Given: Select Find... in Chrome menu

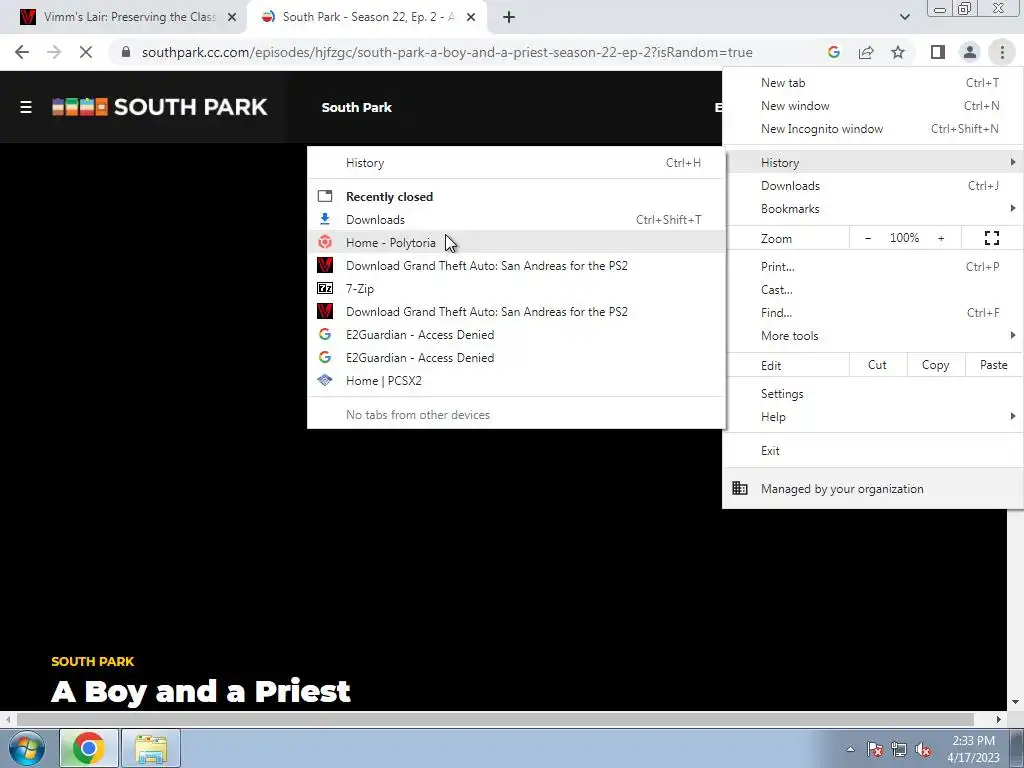Looking at the screenshot, I should coord(872,313).
